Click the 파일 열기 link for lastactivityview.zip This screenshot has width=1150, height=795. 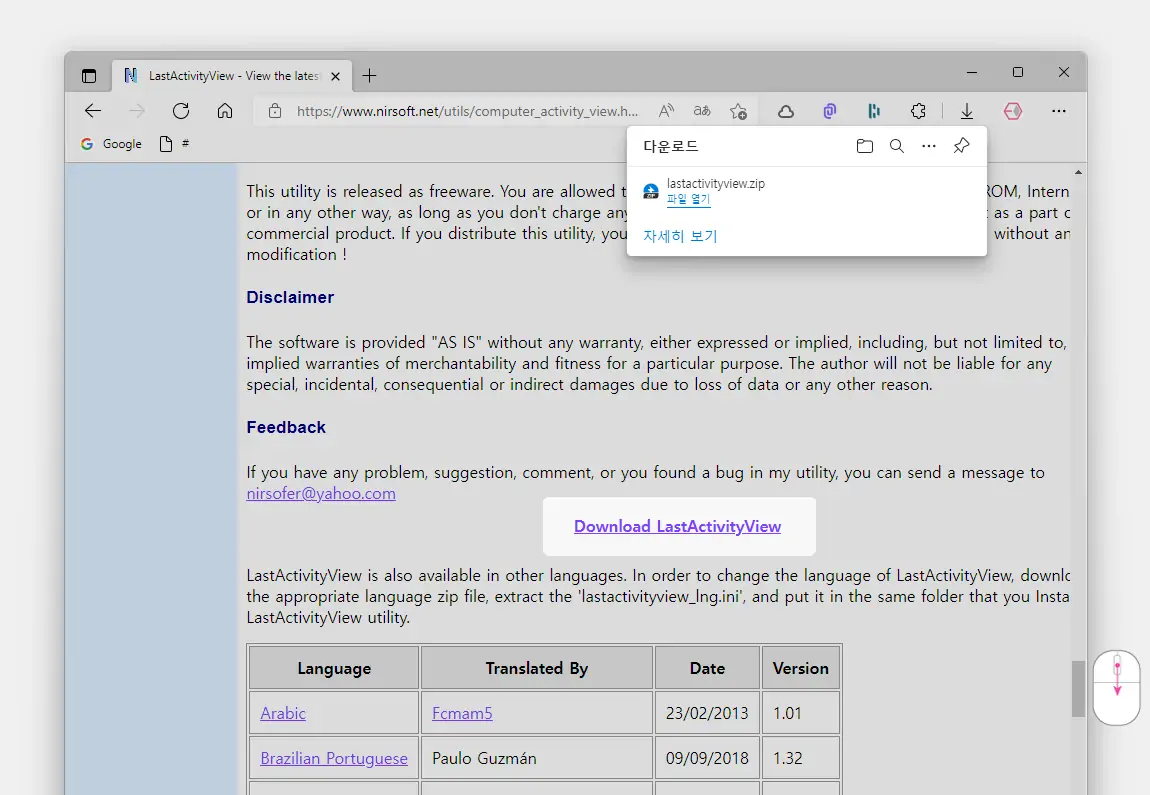pyautogui.click(x=688, y=199)
